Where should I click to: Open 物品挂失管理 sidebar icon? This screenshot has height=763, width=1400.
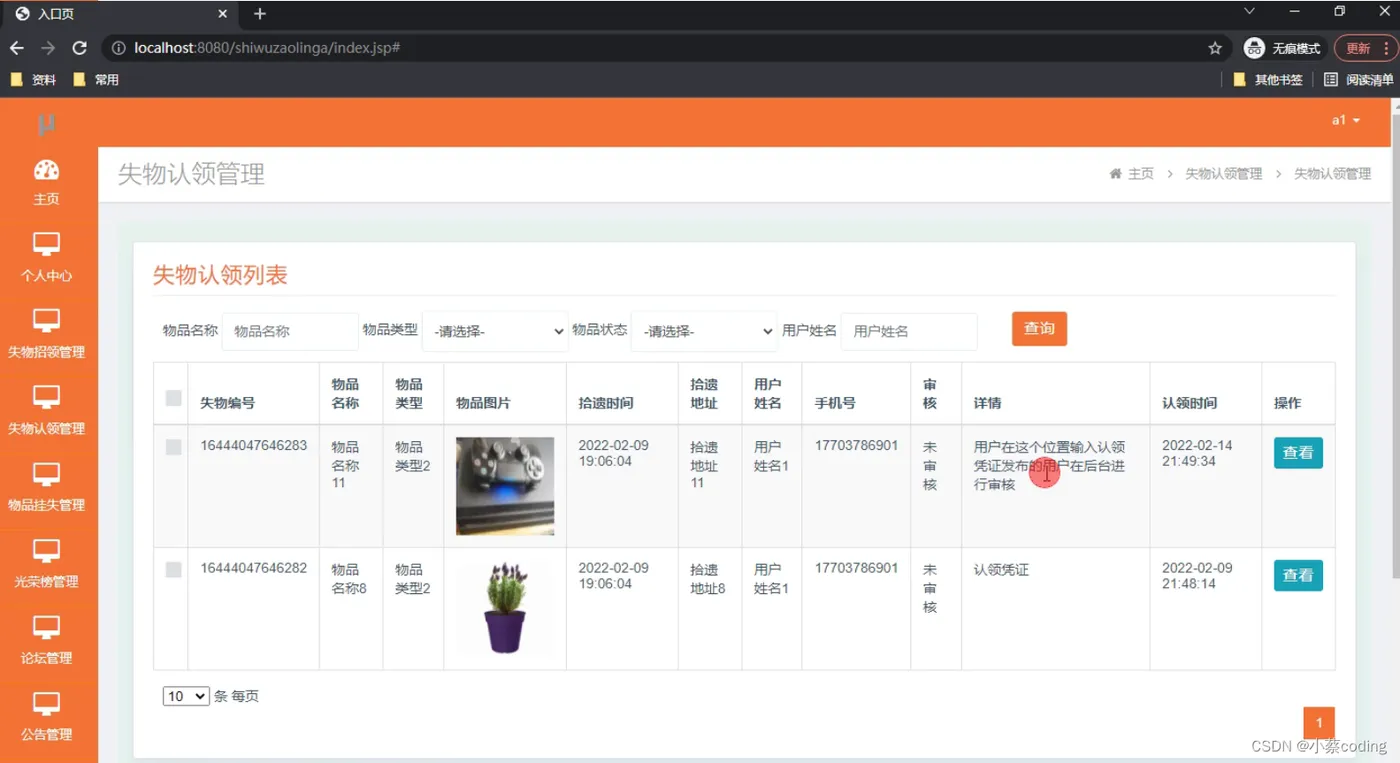point(47,474)
